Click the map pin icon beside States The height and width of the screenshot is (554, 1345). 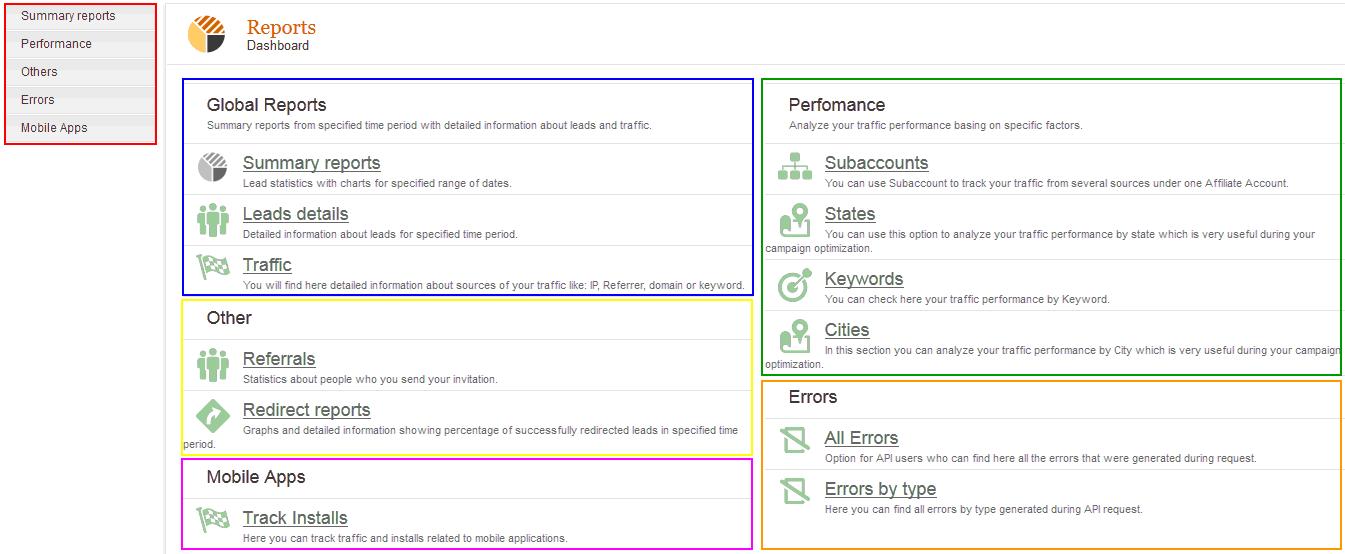(795, 219)
